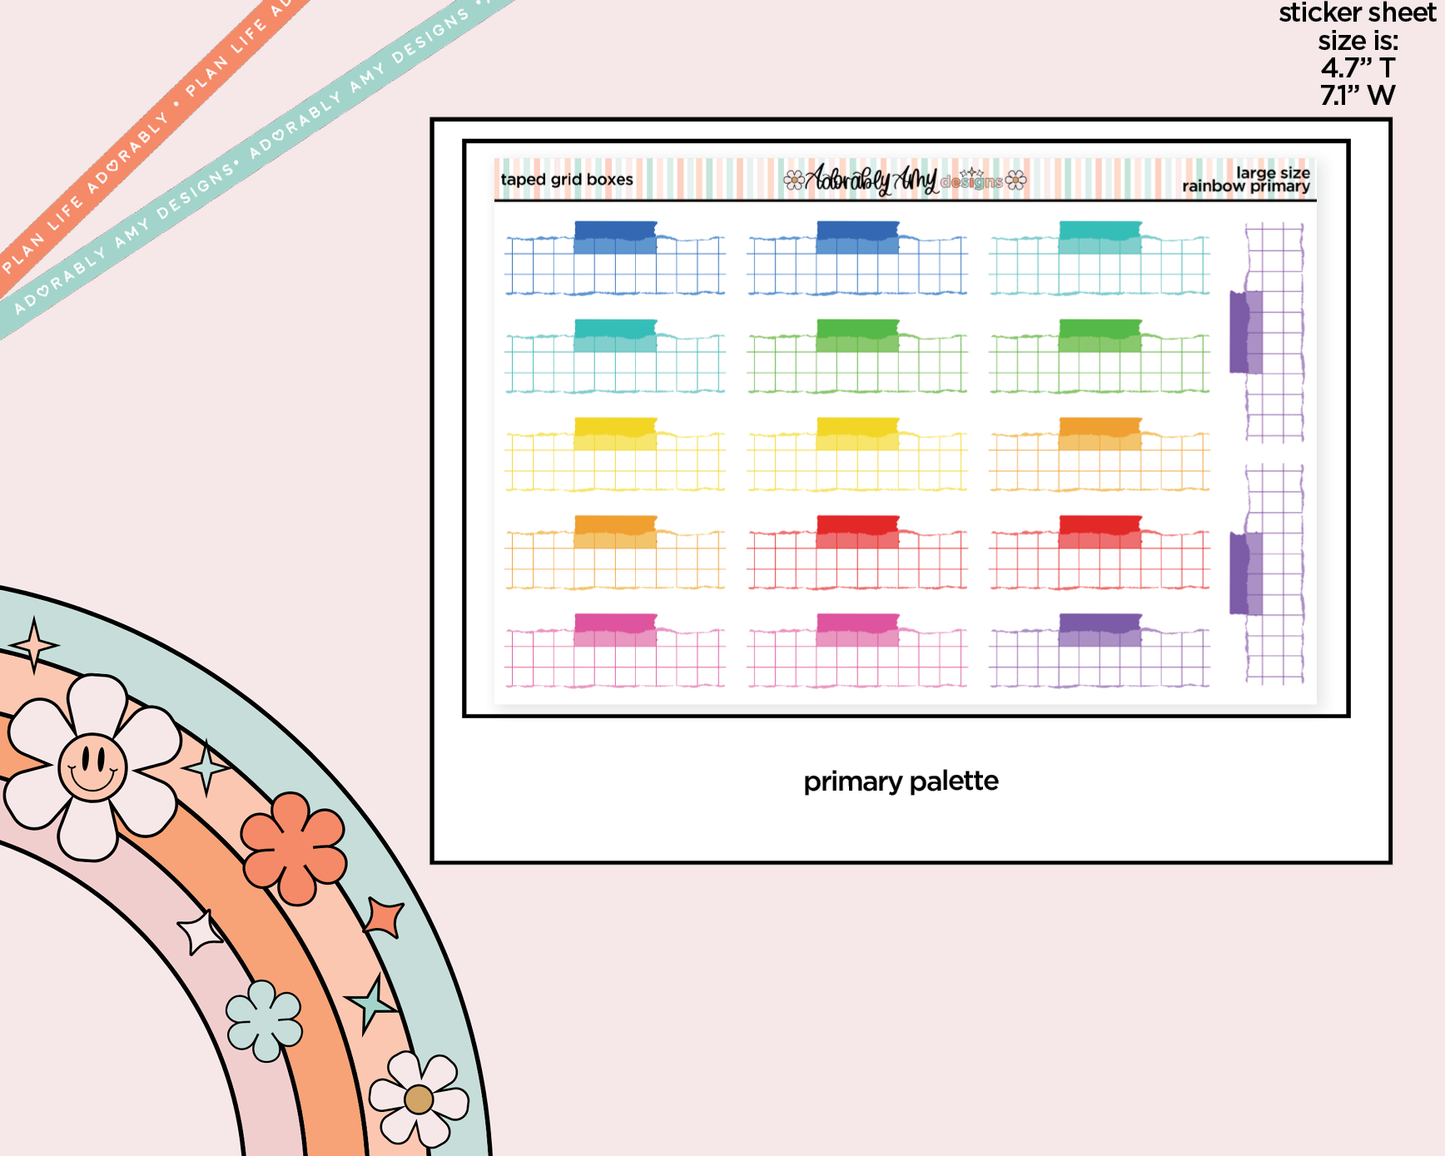1445x1156 pixels.
Task: Select the pink sticker beside the purple one
Action: coord(857,650)
